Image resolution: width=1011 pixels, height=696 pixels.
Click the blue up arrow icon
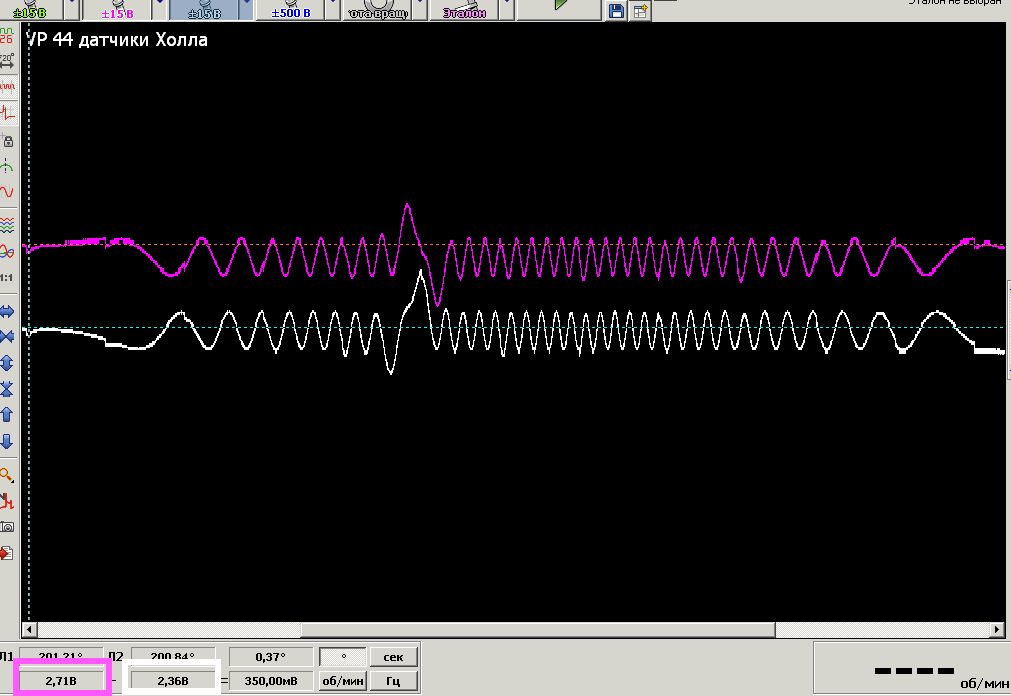(x=8, y=413)
